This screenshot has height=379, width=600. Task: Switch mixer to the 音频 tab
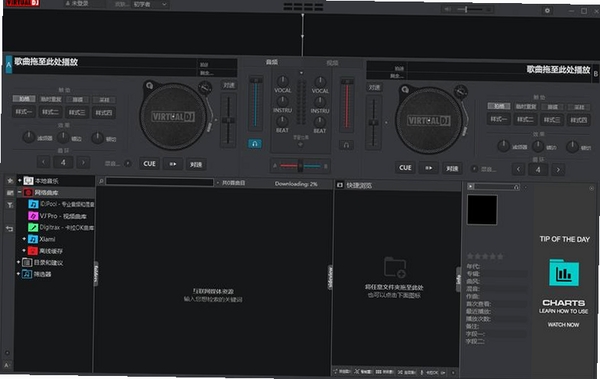pyautogui.click(x=272, y=62)
